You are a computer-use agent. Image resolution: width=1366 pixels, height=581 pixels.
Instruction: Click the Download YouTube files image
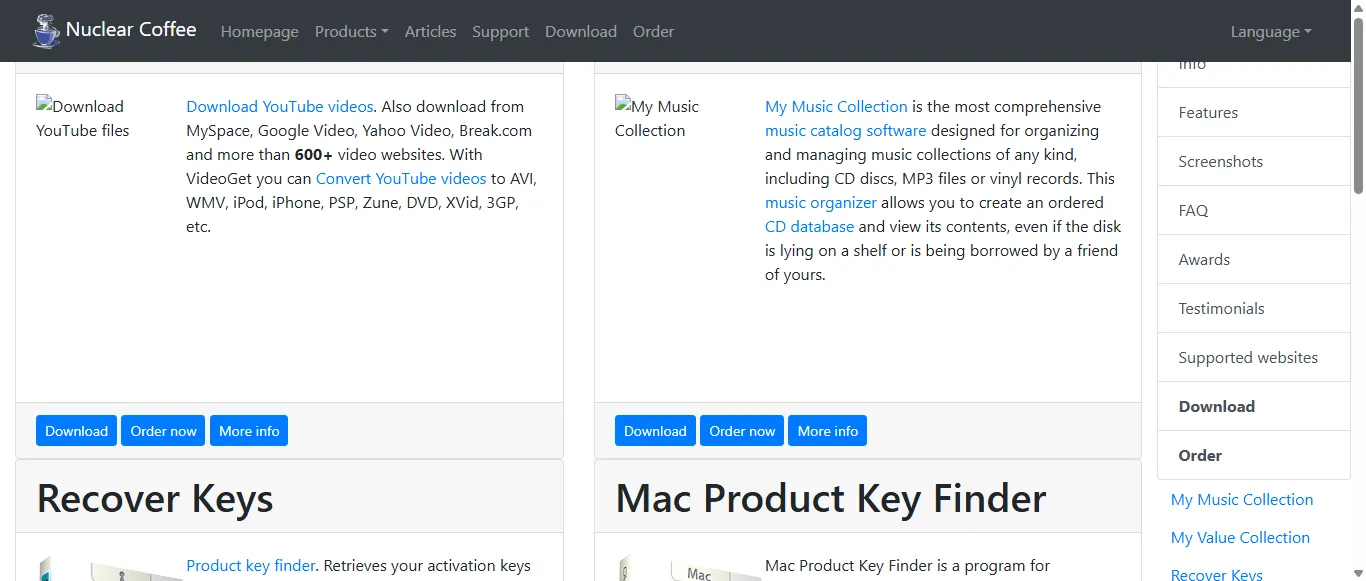point(82,118)
